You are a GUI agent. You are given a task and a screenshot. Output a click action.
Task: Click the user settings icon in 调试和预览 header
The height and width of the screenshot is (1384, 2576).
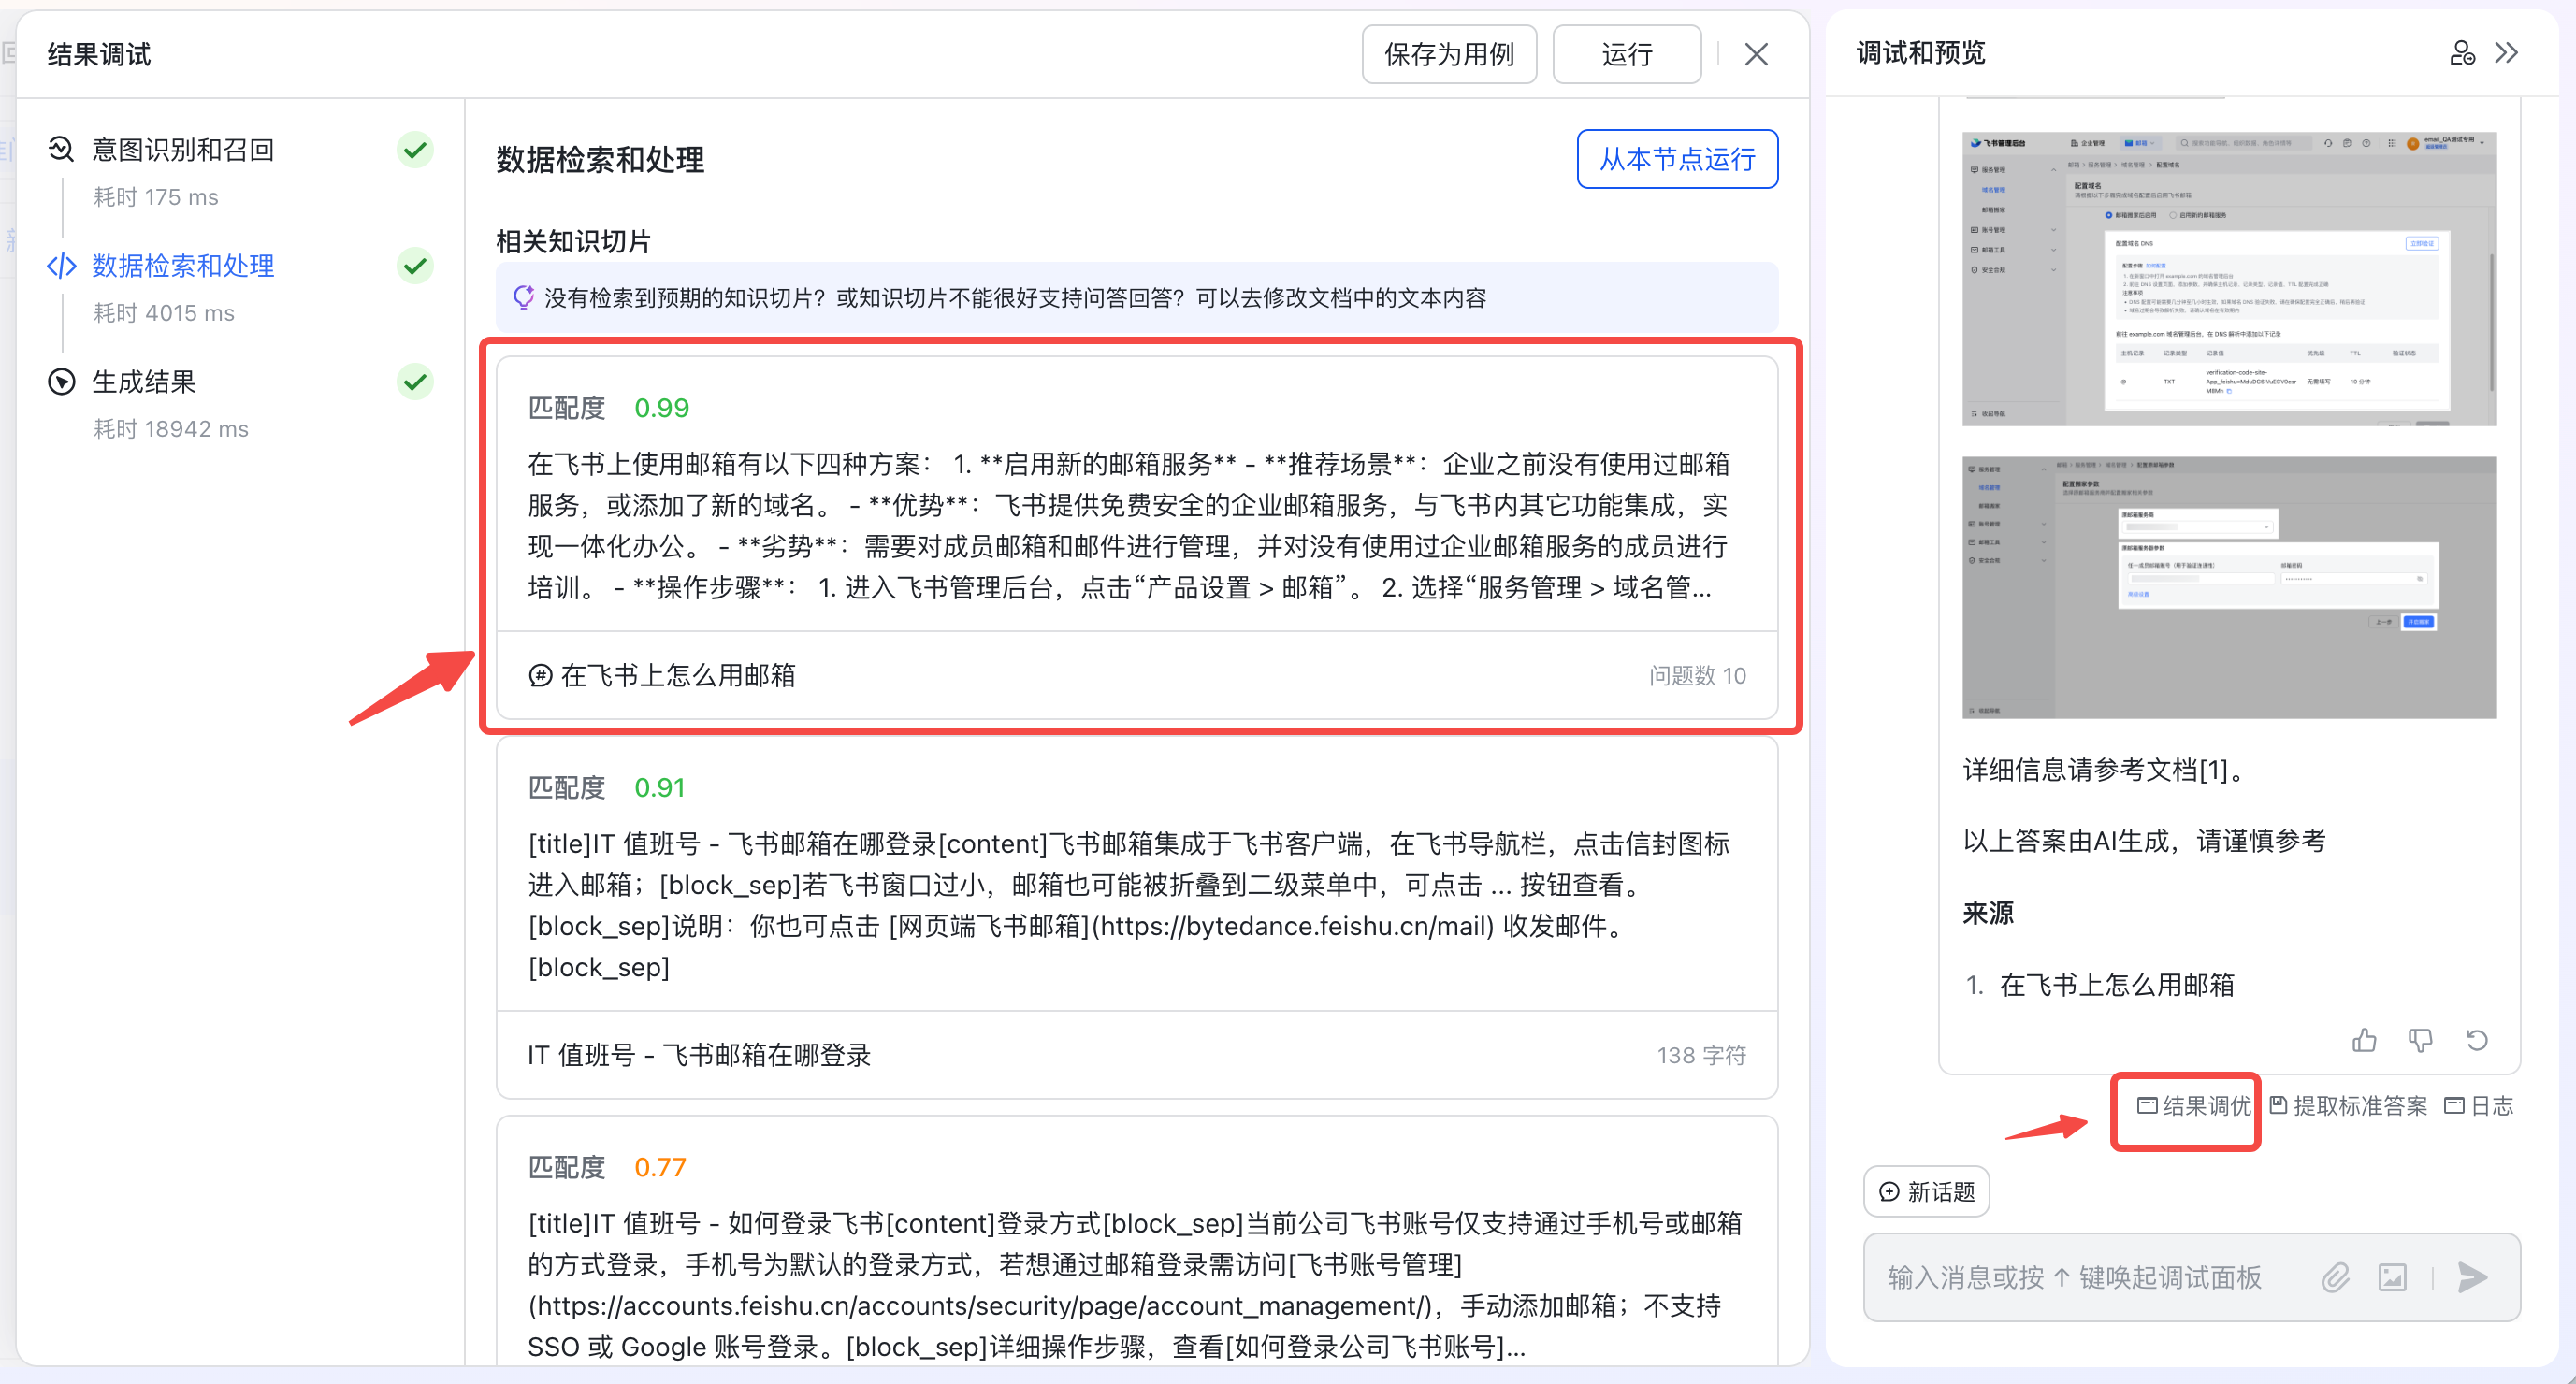coord(2462,53)
